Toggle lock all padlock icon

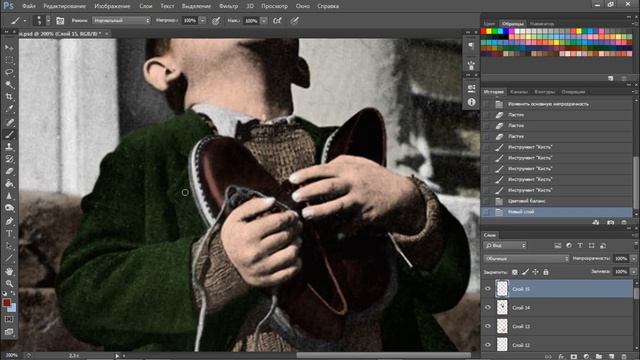click(x=546, y=272)
